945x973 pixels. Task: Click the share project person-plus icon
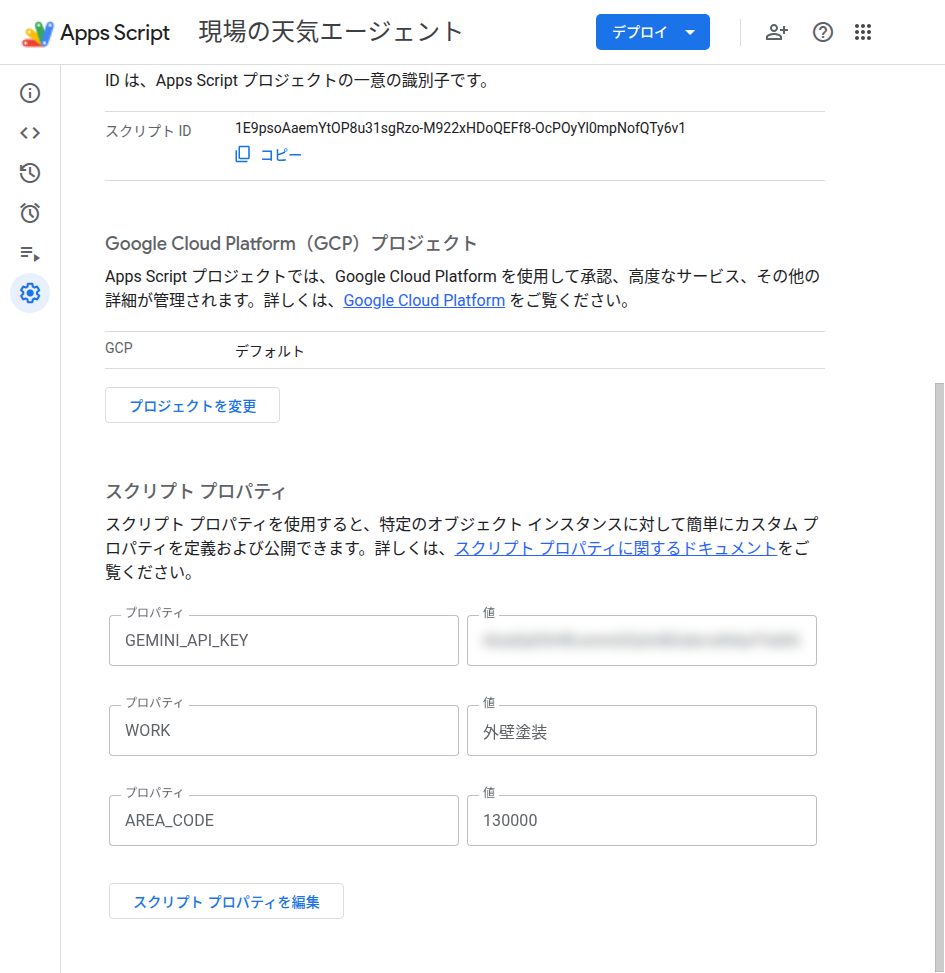(776, 32)
